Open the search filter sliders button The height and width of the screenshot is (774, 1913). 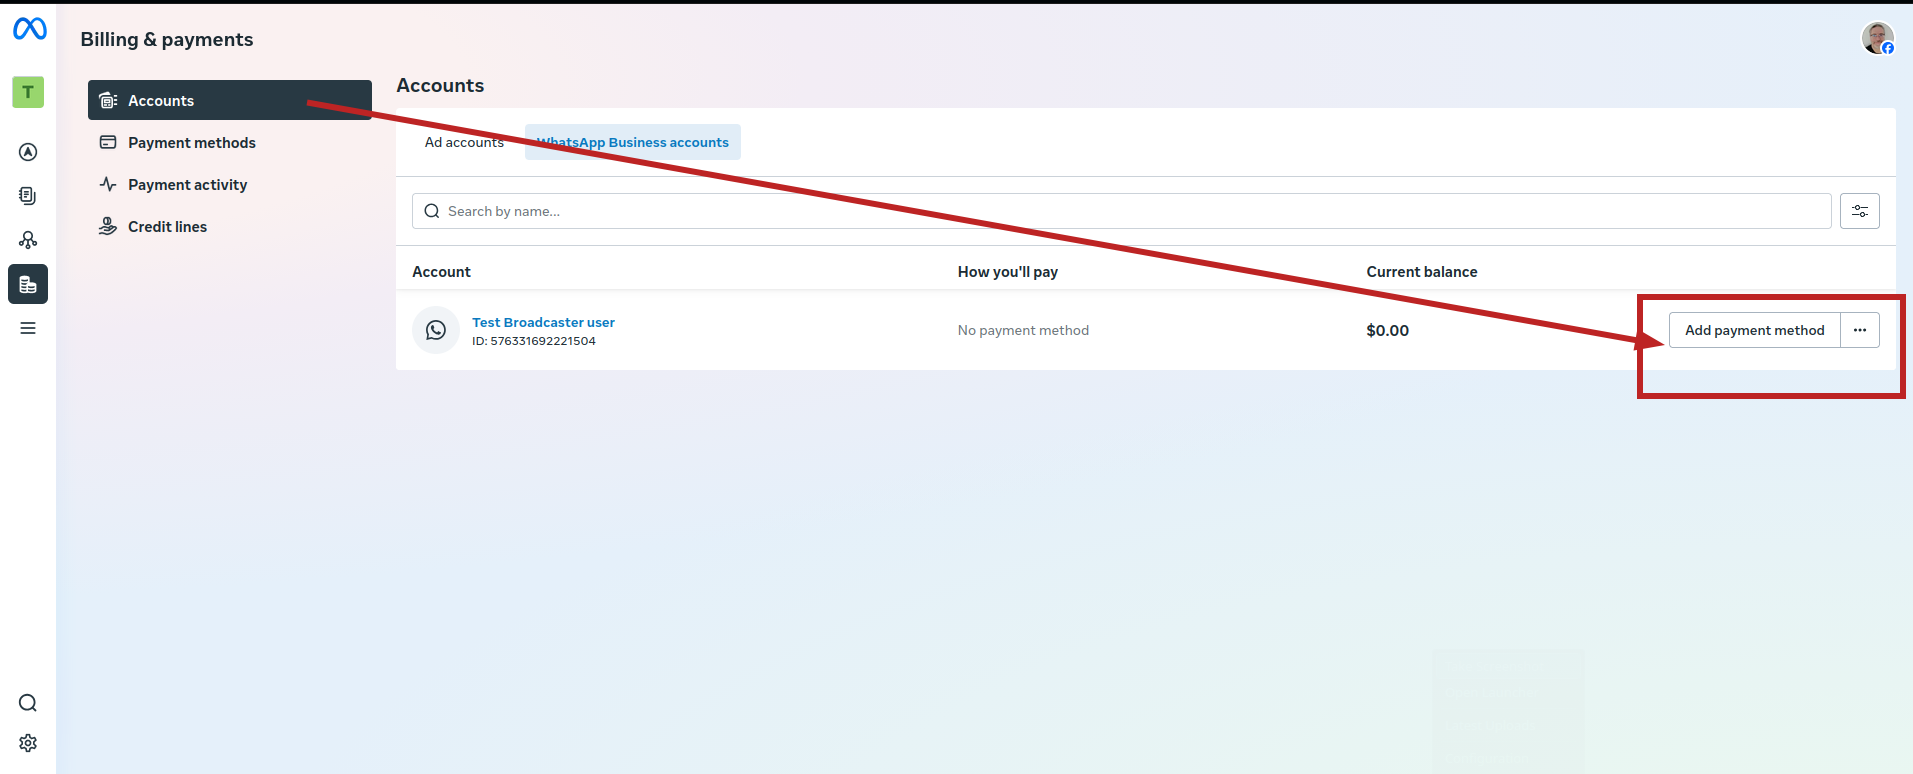(1860, 211)
